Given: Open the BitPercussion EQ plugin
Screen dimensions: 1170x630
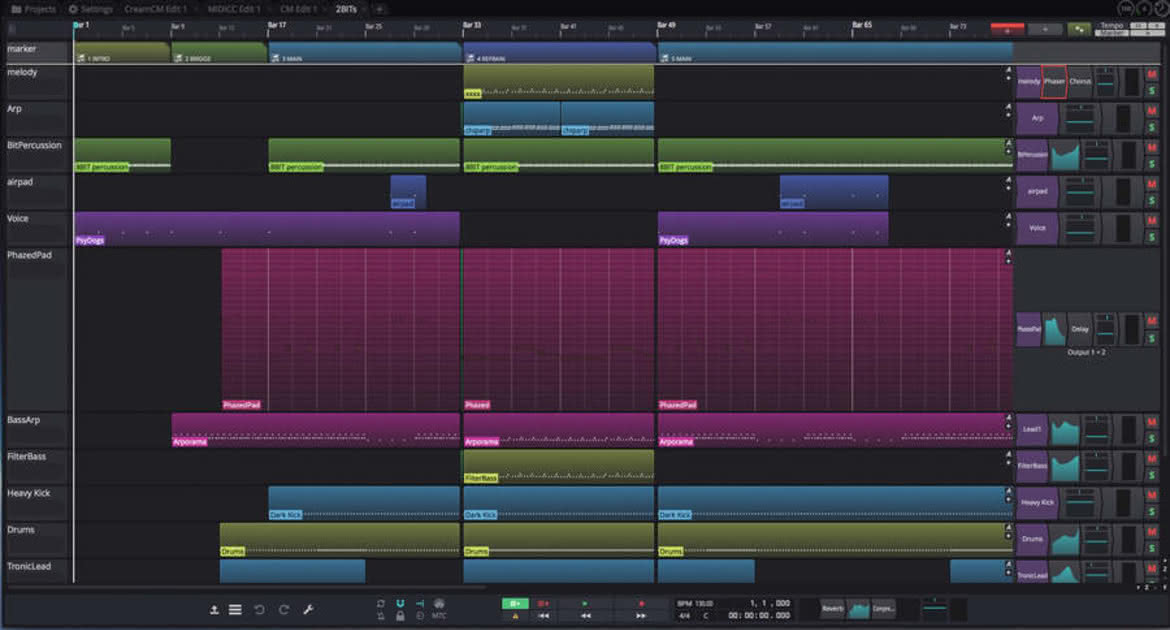Looking at the screenshot, I should tap(1066, 155).
